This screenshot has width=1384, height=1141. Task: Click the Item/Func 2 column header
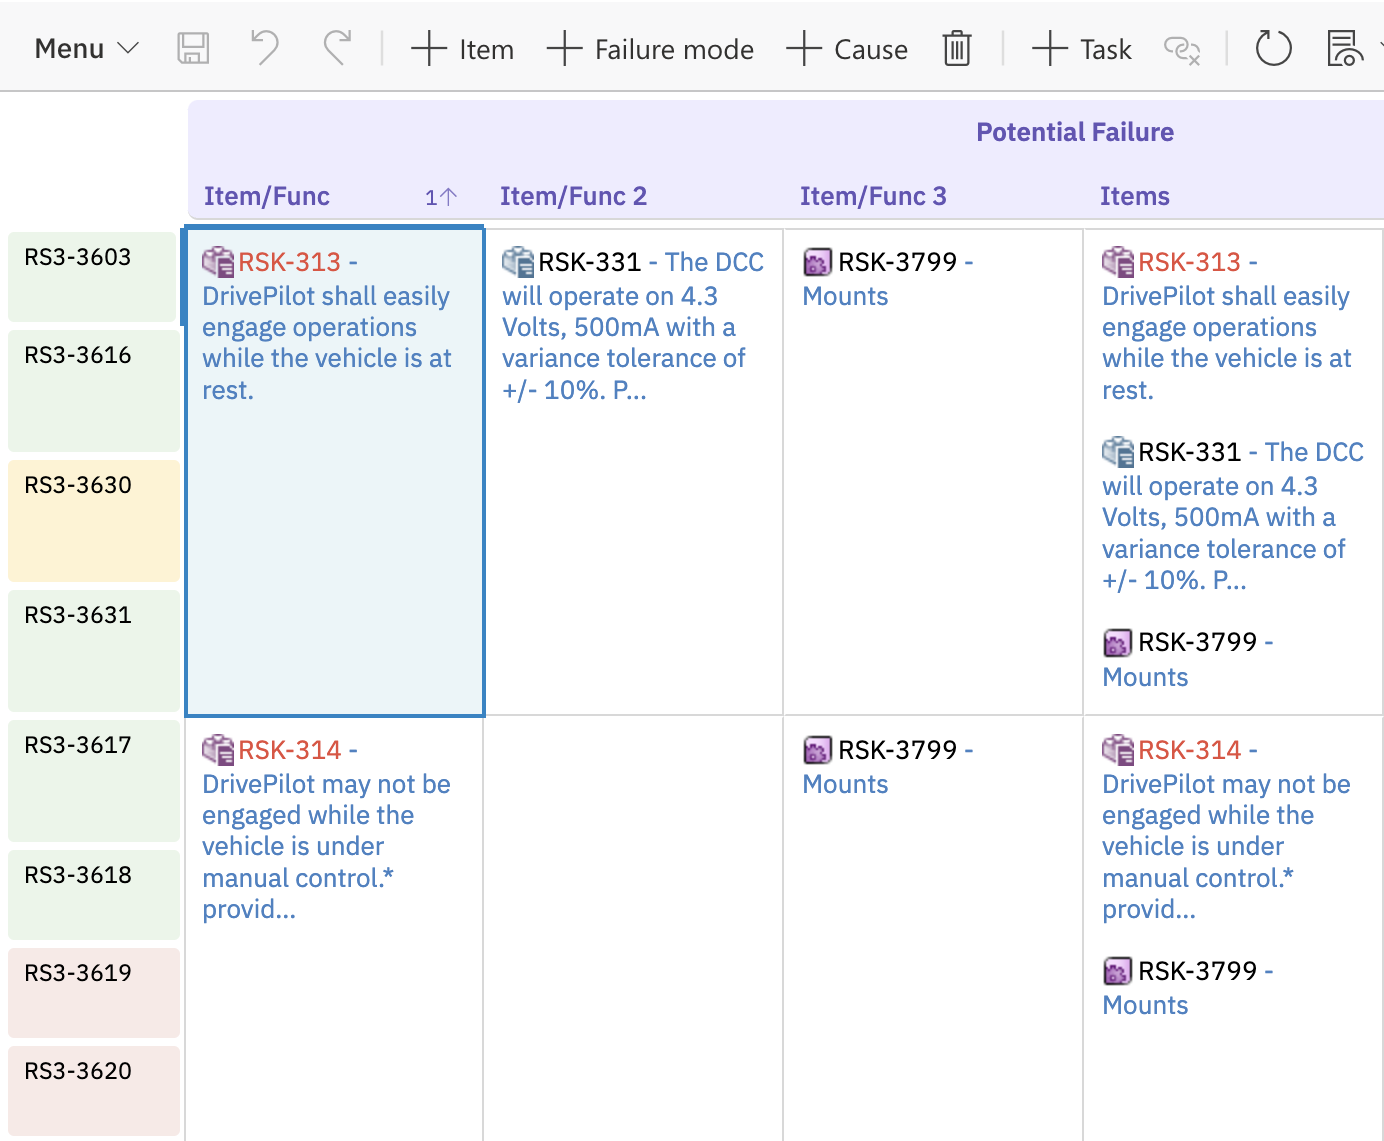click(x=574, y=196)
